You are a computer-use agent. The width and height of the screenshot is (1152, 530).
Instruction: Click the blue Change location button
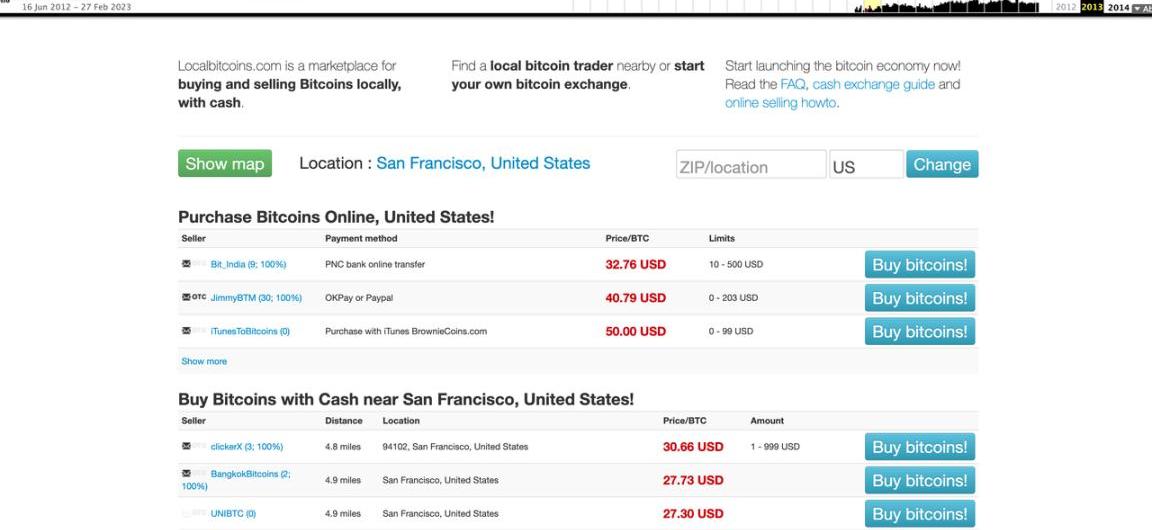941,165
